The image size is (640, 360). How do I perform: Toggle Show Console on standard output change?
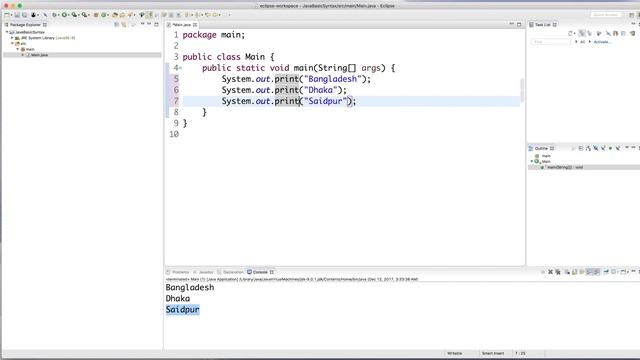click(x=589, y=272)
